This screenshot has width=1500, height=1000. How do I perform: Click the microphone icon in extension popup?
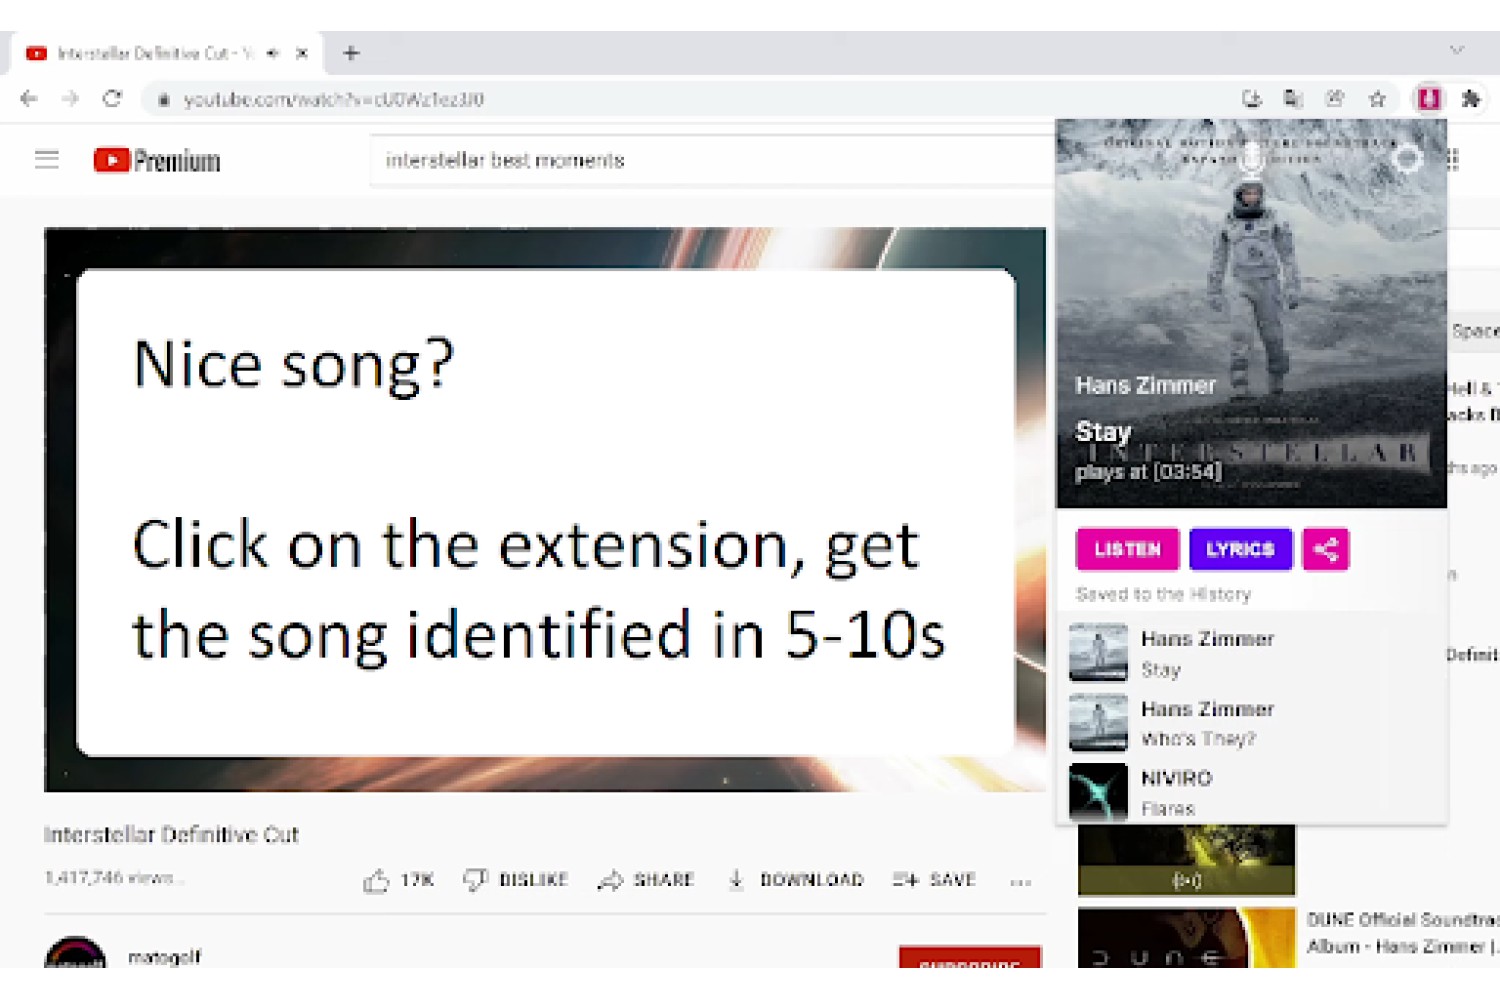1252,160
